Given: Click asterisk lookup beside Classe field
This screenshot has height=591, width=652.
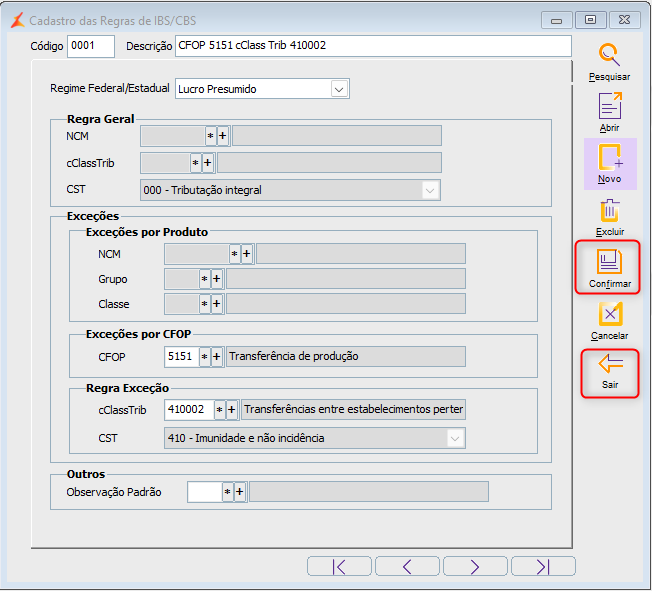Looking at the screenshot, I should 205,304.
